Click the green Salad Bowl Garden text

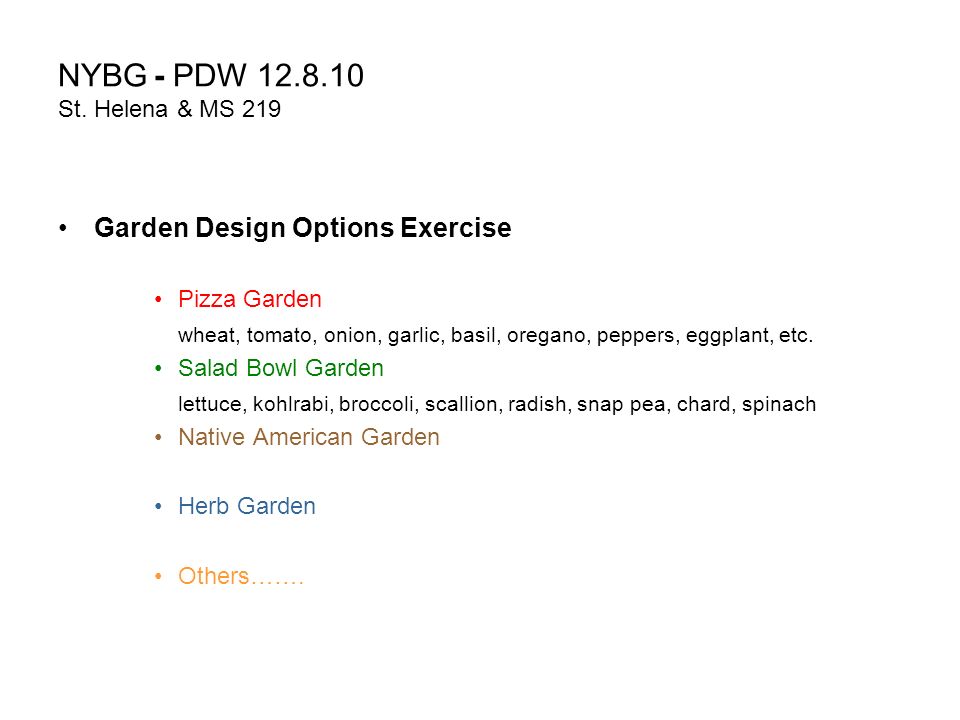pos(281,369)
